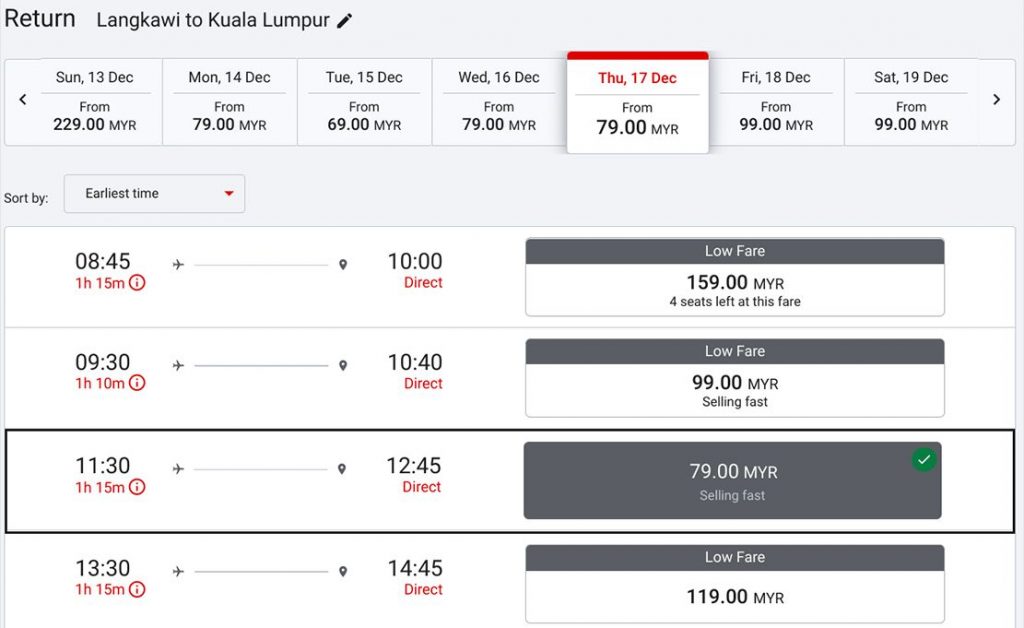Deselect the 79.00 MYR selected fare
The height and width of the screenshot is (628, 1024).
732,480
